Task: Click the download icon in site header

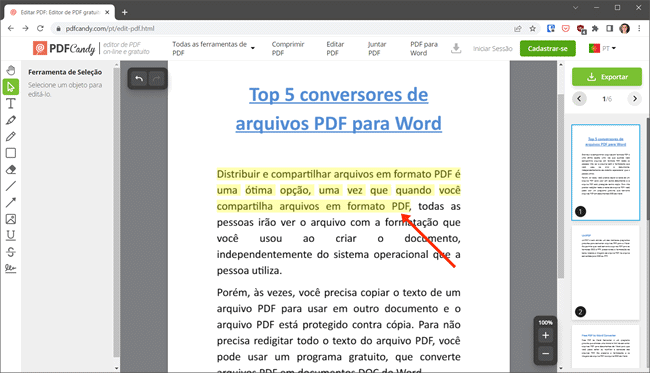Action: coord(456,48)
